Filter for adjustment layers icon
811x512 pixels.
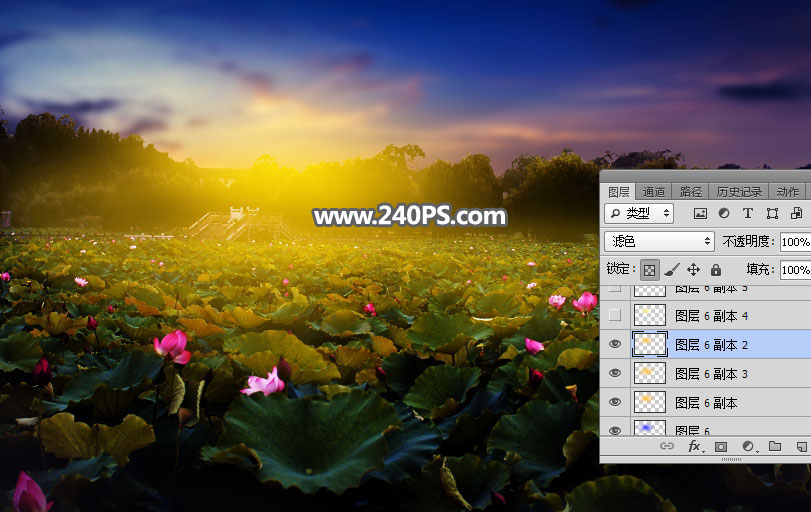click(724, 213)
